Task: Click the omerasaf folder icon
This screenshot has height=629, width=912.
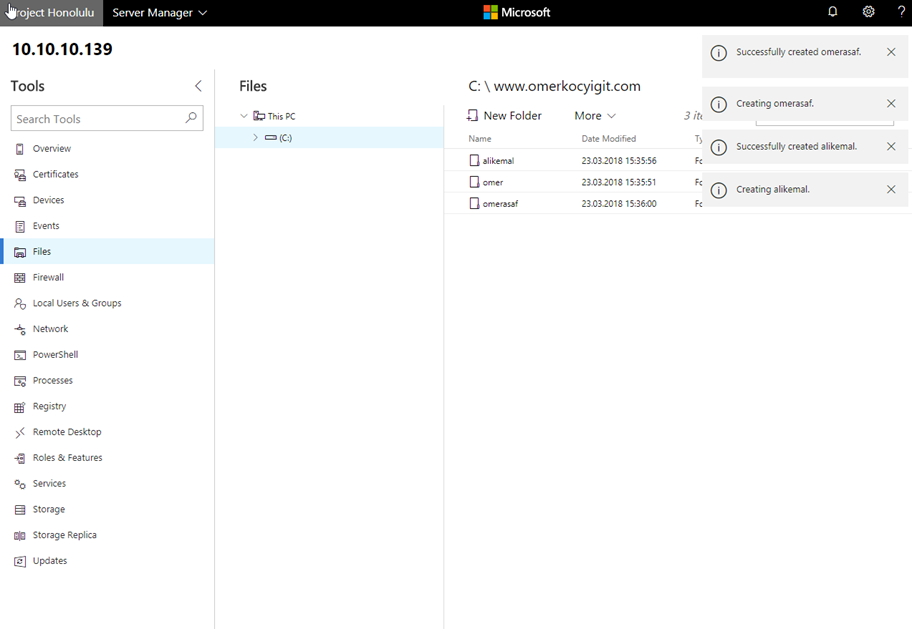Action: click(474, 203)
